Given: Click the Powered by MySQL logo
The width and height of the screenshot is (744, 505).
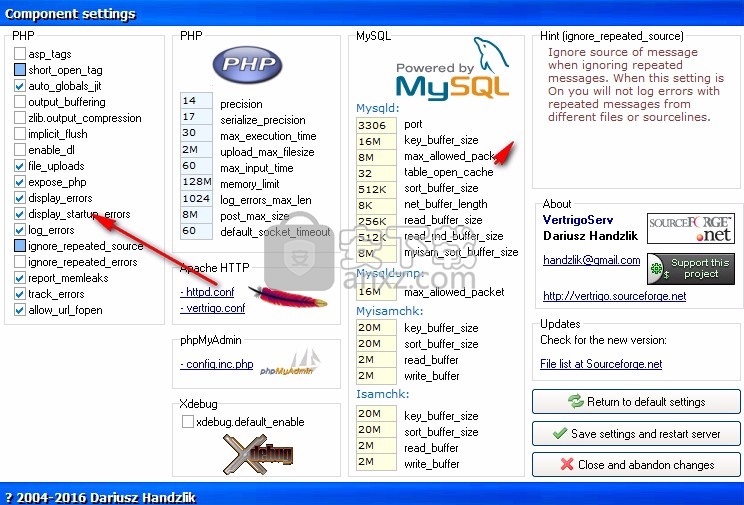Looking at the screenshot, I should 452,69.
